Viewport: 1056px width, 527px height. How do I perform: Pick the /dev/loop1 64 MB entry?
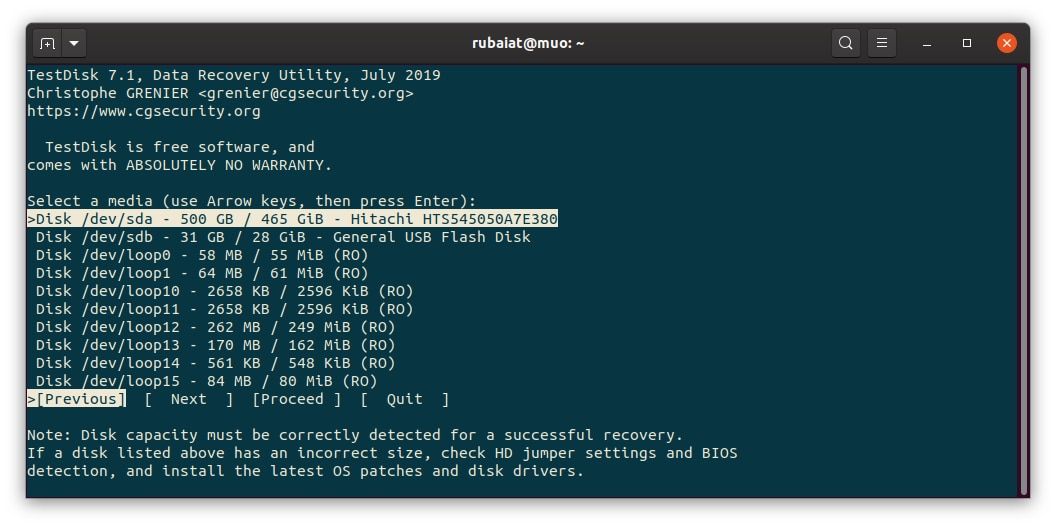(202, 273)
